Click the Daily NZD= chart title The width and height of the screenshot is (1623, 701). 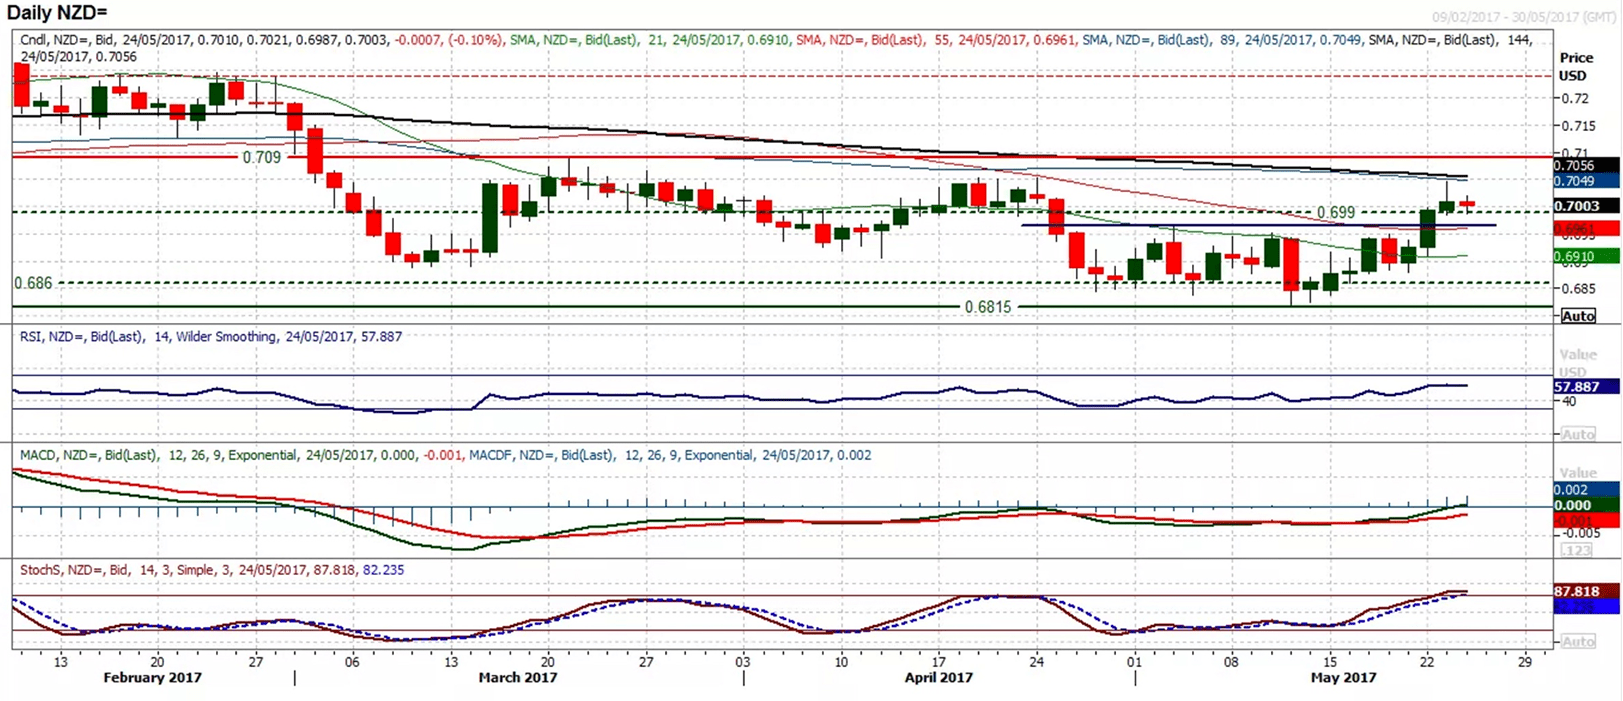(x=57, y=13)
